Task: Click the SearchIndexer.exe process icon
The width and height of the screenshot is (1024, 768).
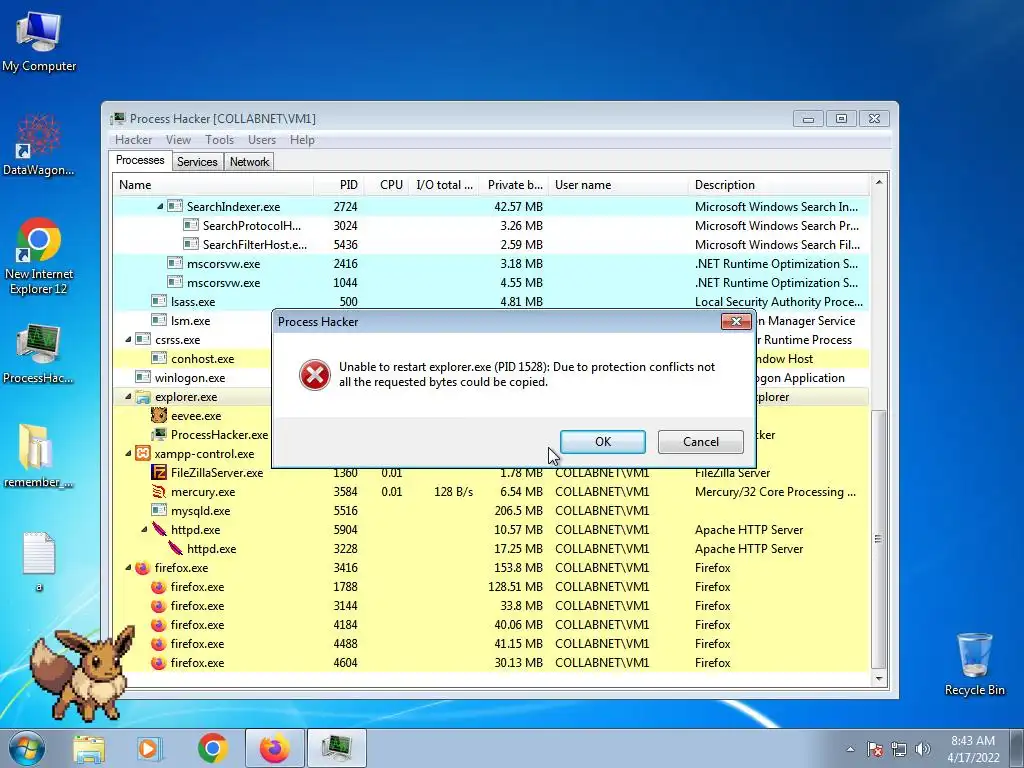Action: (x=175, y=206)
